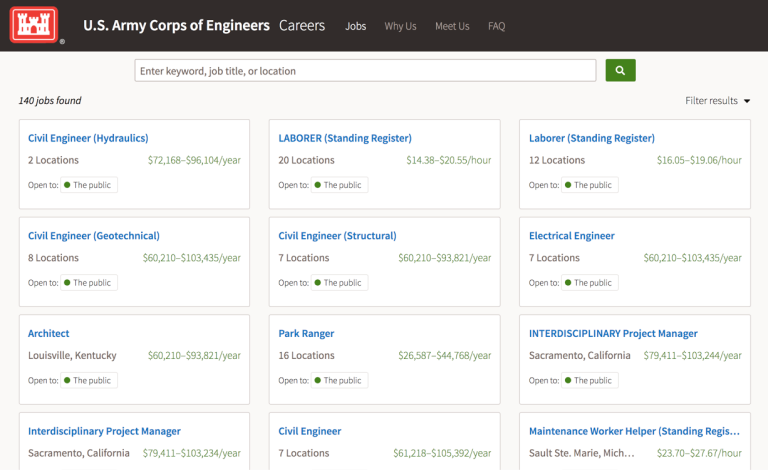Click the green search magnifier button
This screenshot has height=470, width=768.
(x=620, y=70)
